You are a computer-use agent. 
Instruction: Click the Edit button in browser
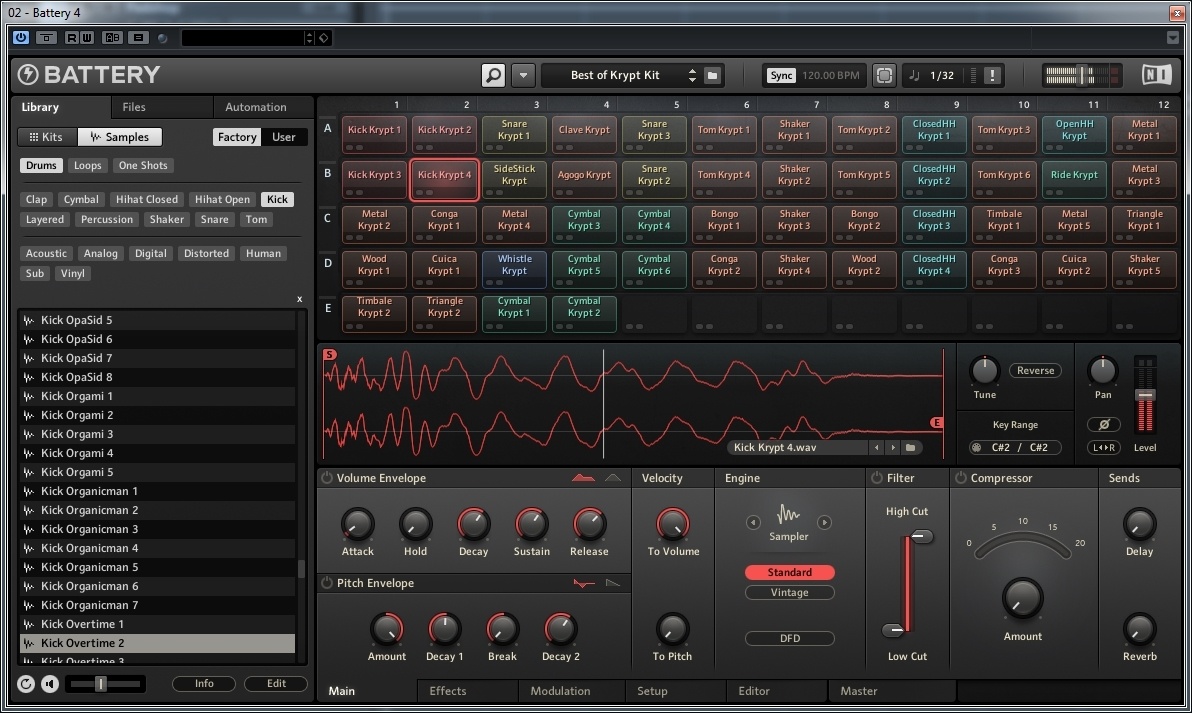point(276,683)
